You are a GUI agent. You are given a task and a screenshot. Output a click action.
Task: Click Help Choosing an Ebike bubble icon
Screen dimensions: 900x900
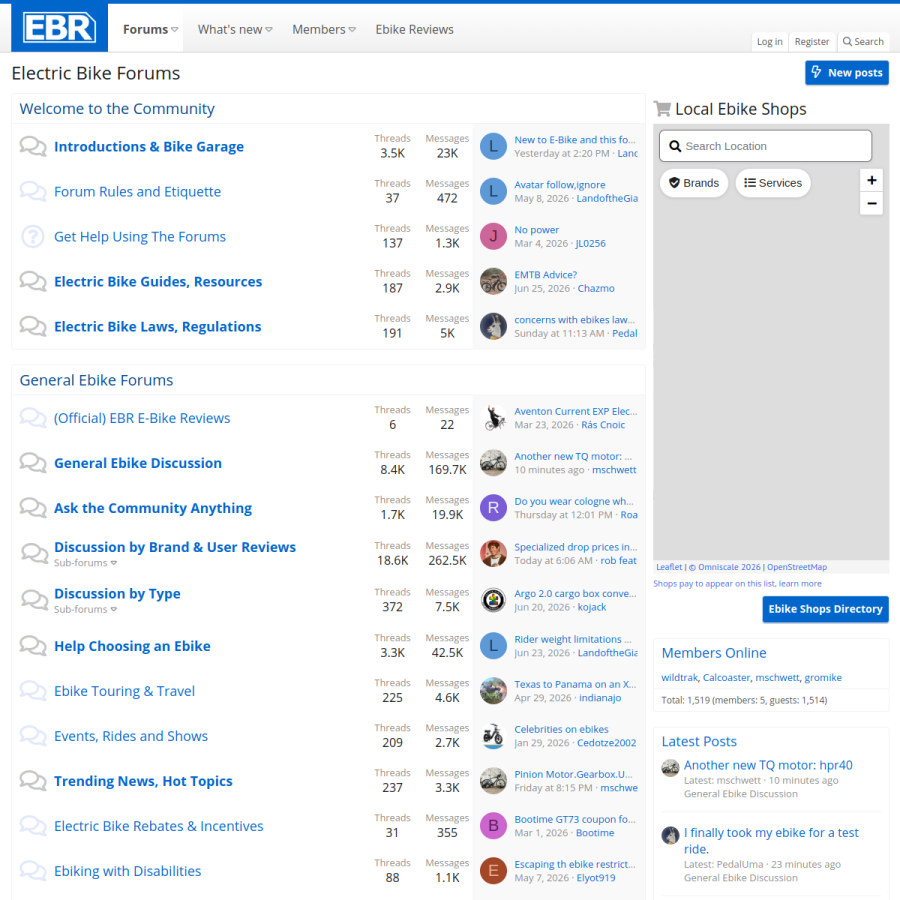point(33,646)
